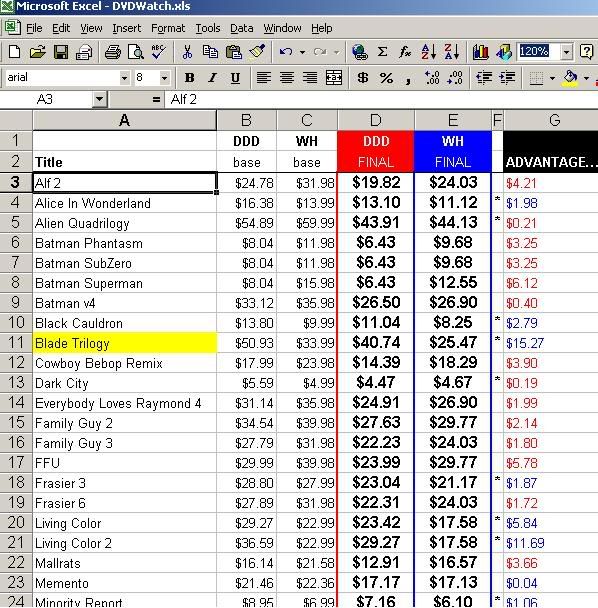Select the Alien Quadrilogy title cell

point(125,223)
